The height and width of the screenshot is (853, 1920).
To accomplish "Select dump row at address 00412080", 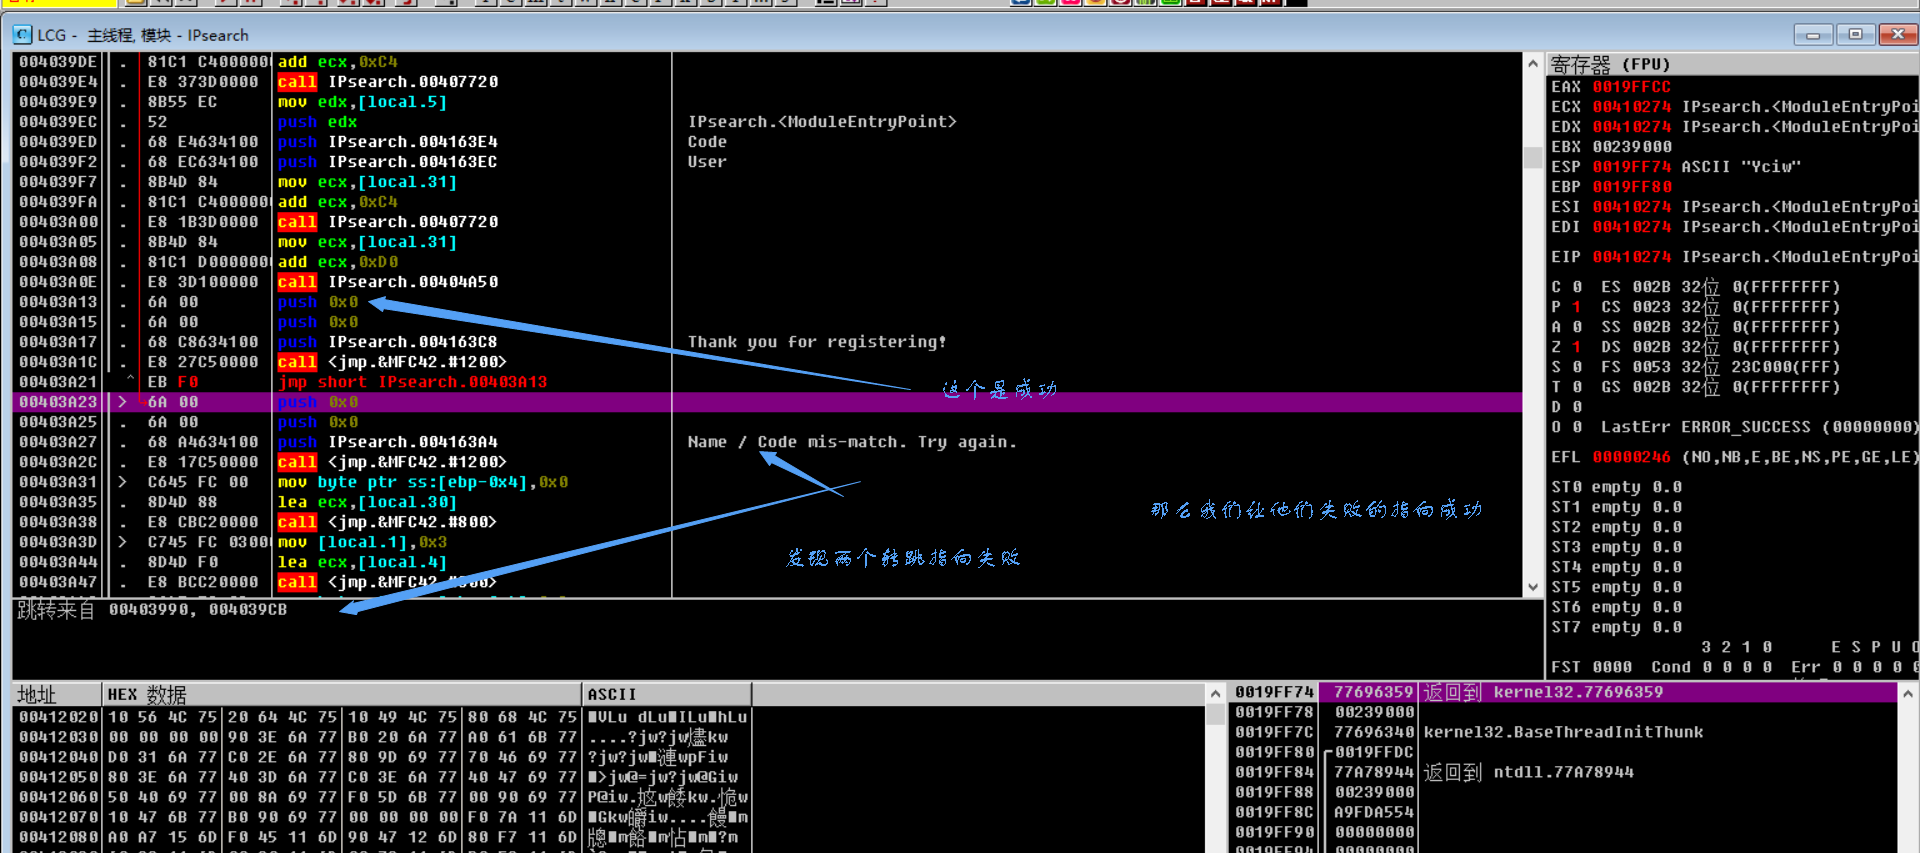I will (382, 837).
